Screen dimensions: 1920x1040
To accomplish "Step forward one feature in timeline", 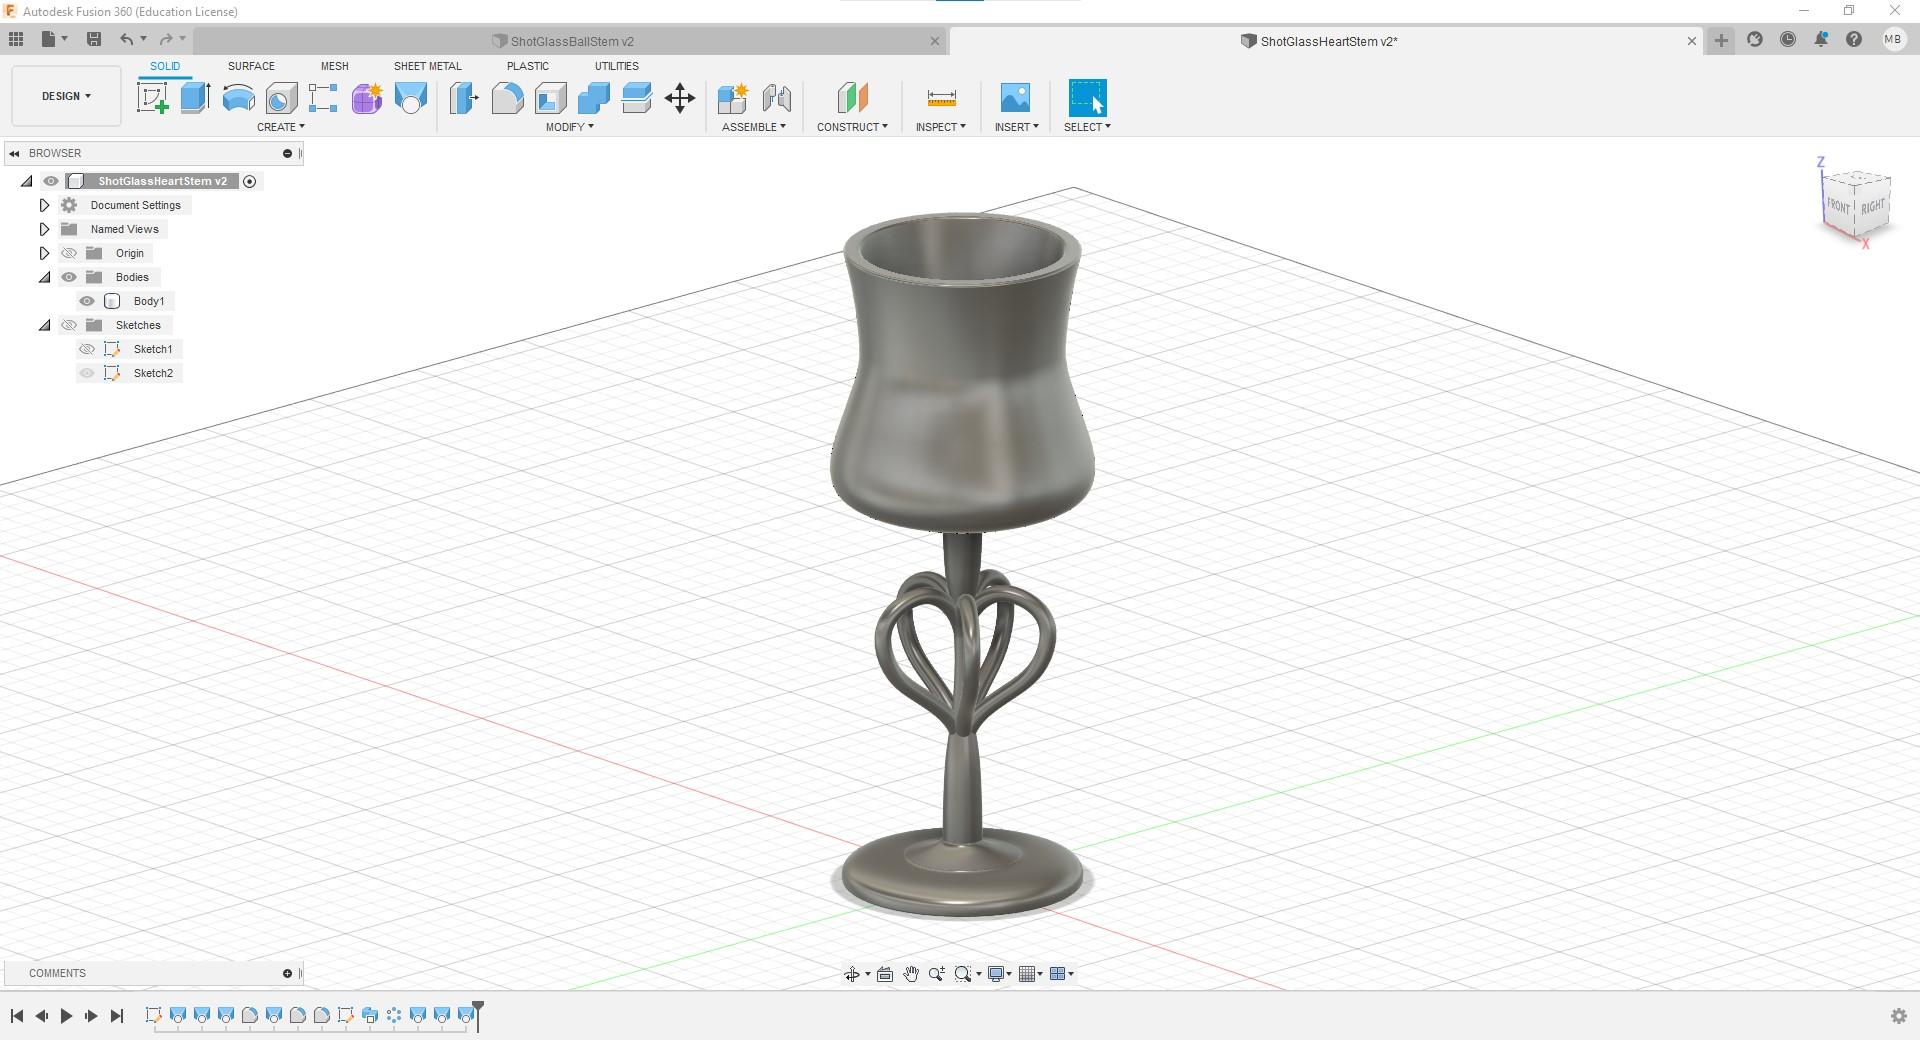I will (91, 1016).
